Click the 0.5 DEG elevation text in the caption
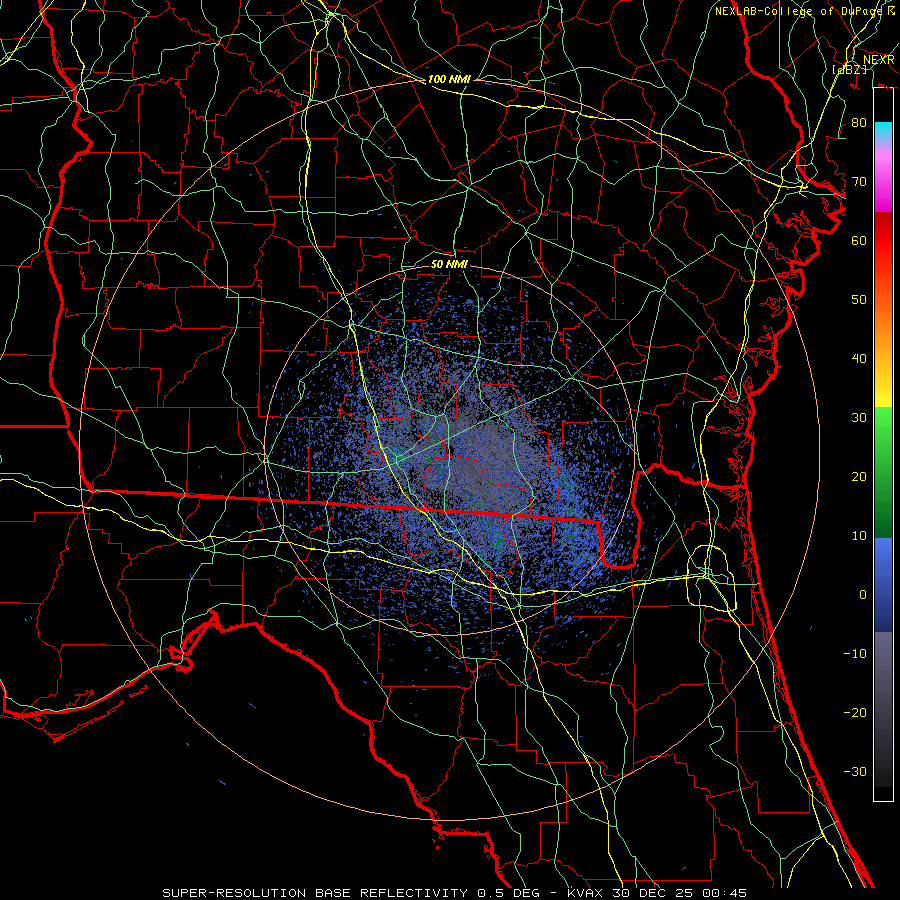 (x=509, y=893)
